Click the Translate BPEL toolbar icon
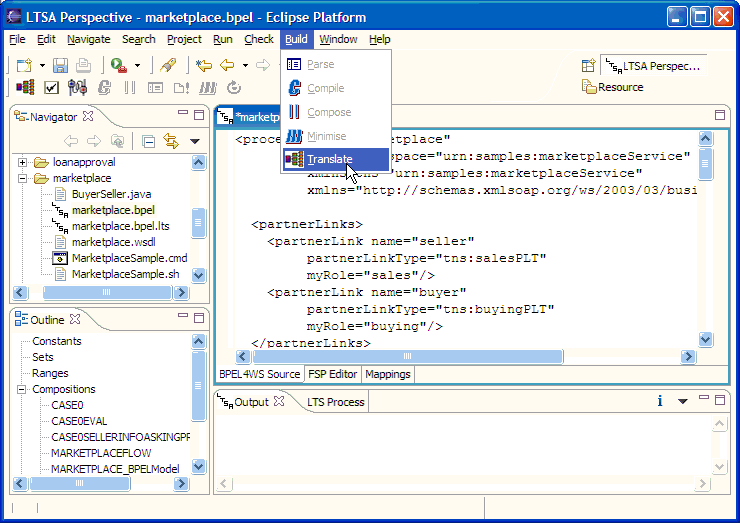Viewport: 740px width, 523px height. click(27, 88)
